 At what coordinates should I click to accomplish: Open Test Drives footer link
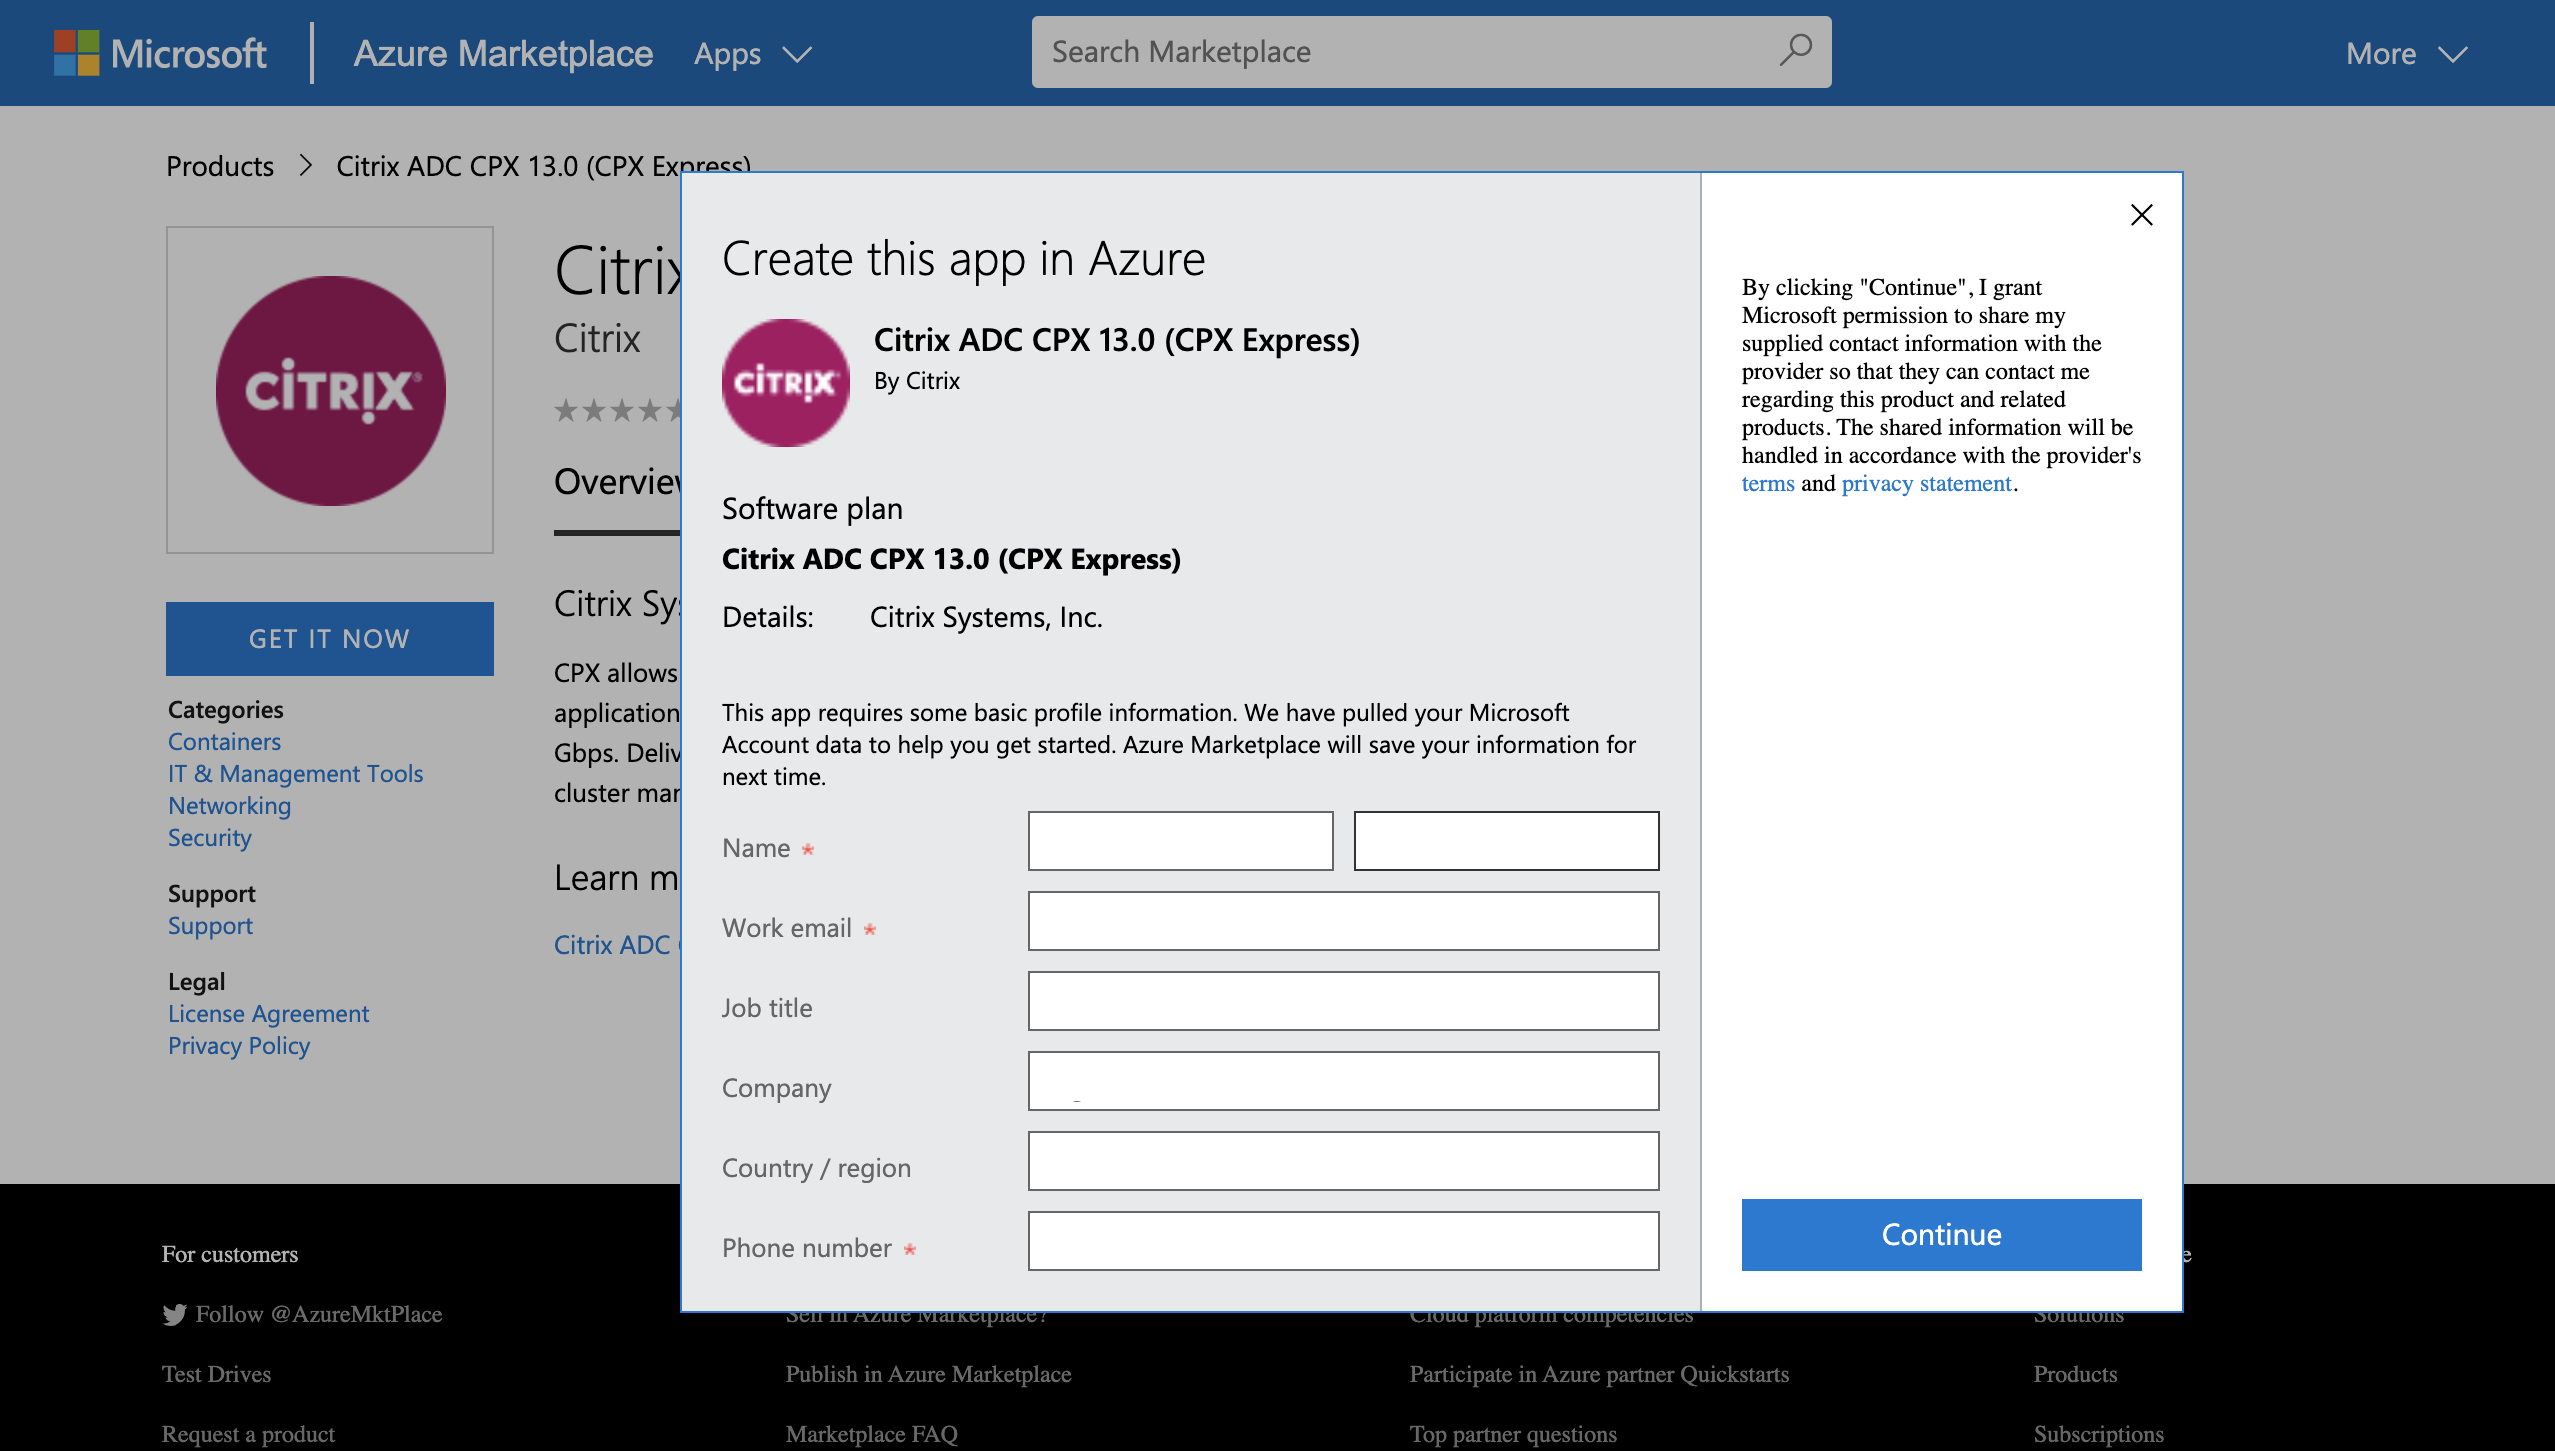[216, 1374]
